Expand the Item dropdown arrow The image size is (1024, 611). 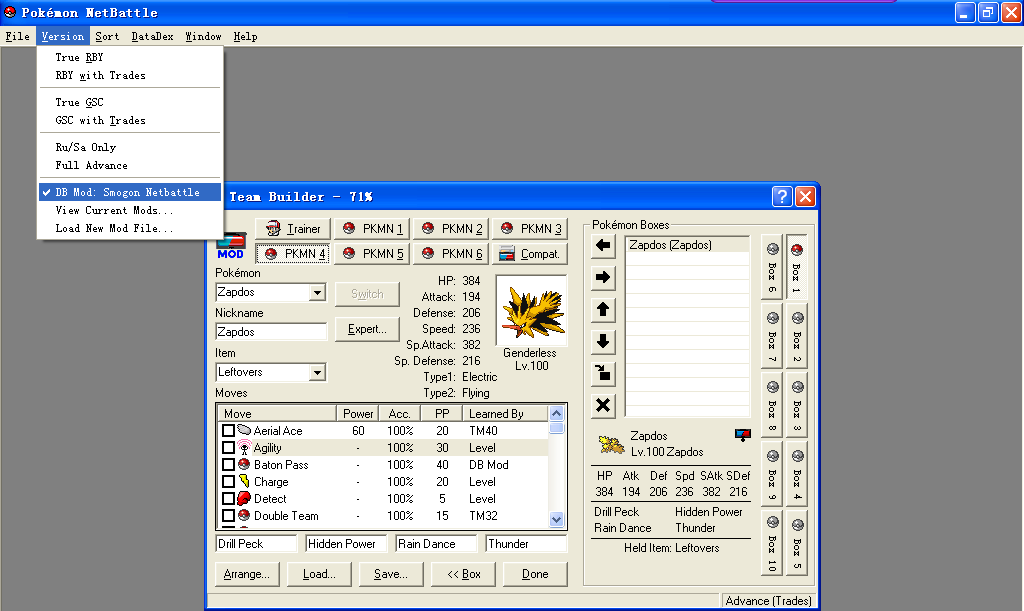[x=317, y=373]
